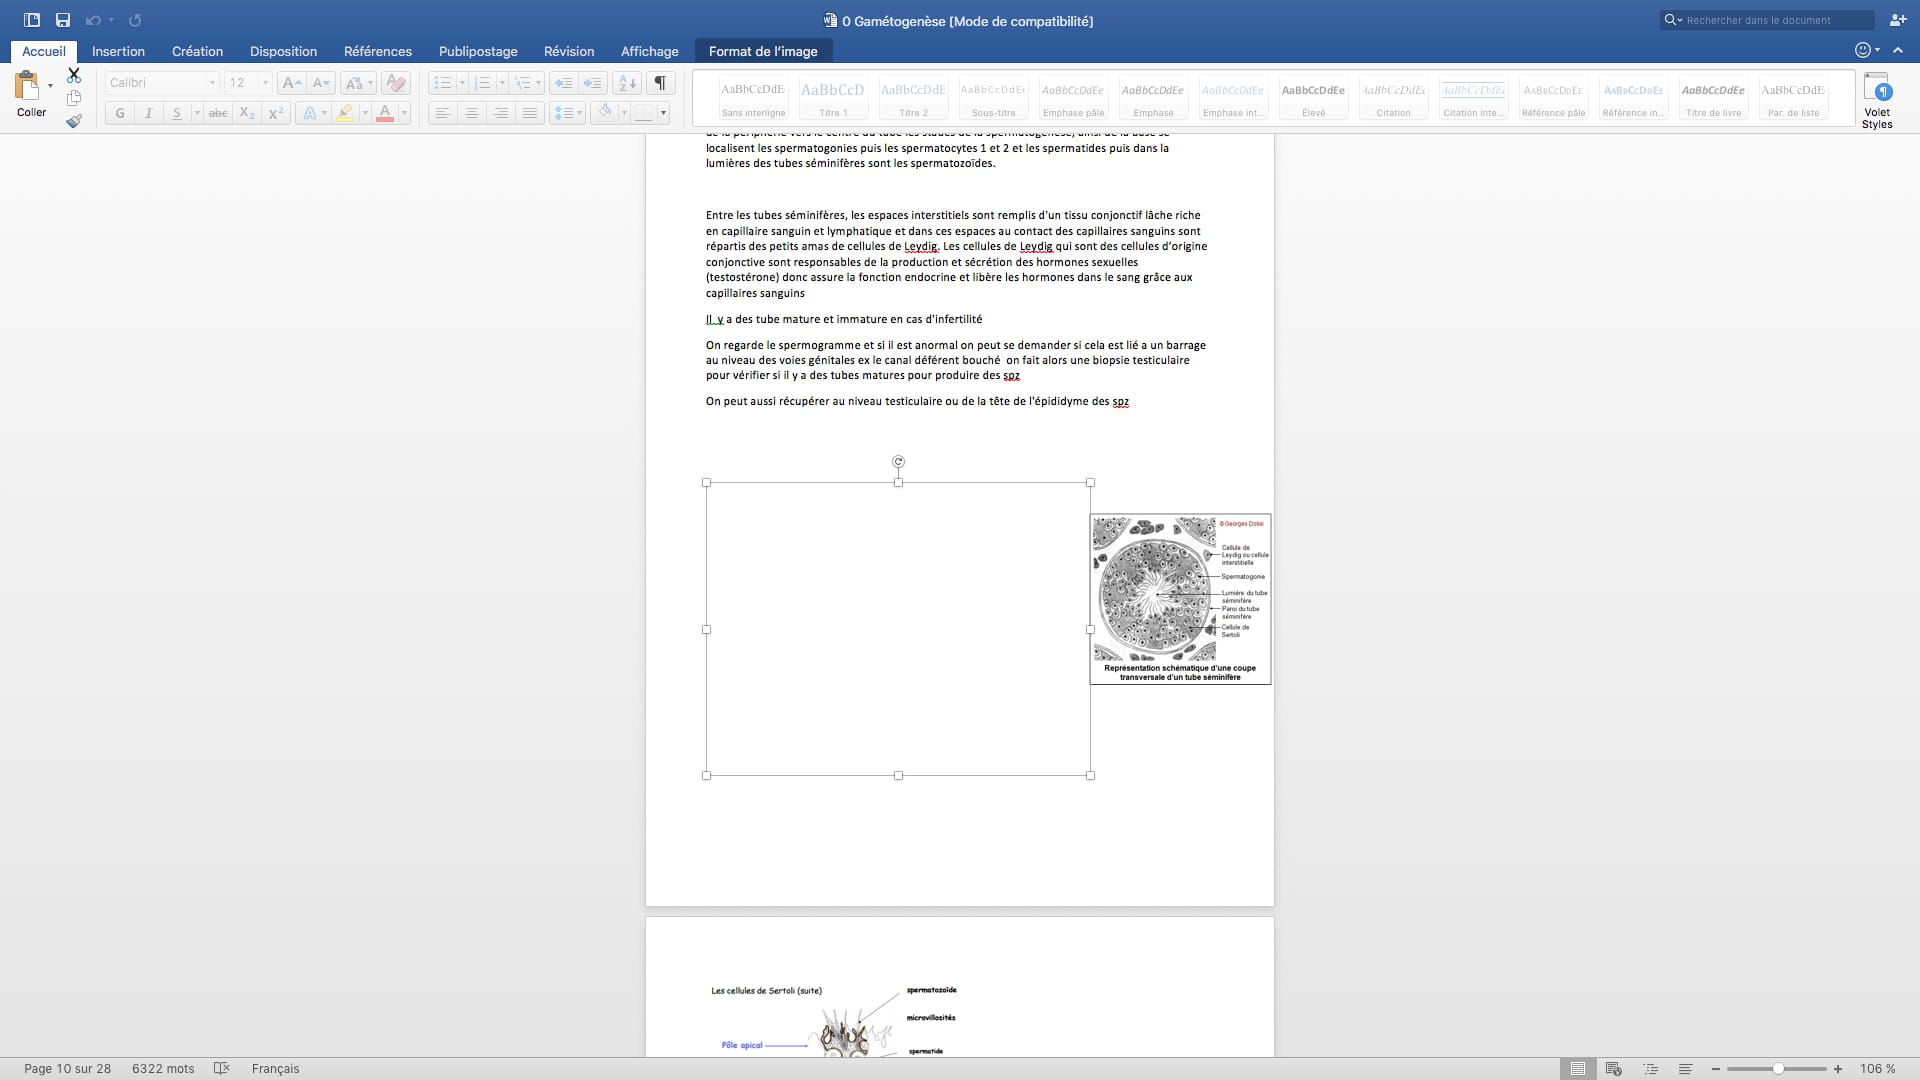Click the sort A-Z icon
Screen dimensions: 1920x1080
627,83
